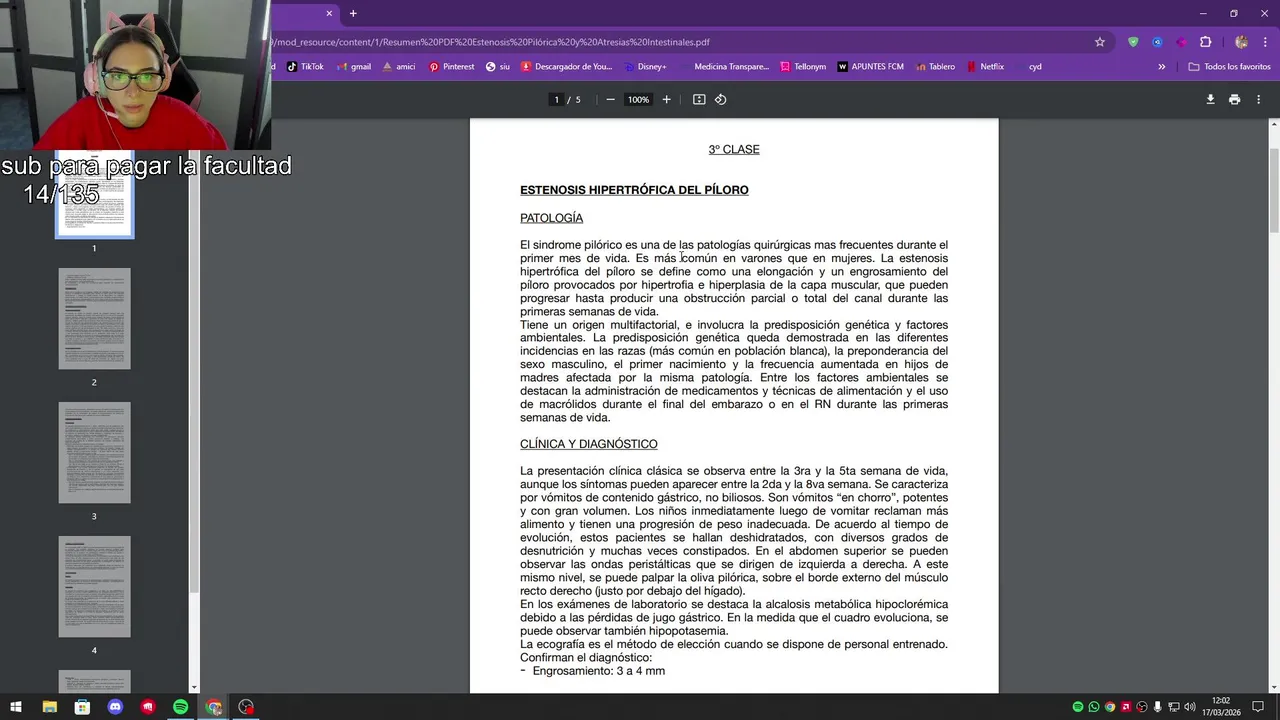This screenshot has width=1280, height=720.
Task: Open the red app in the taskbar
Action: pos(148,707)
